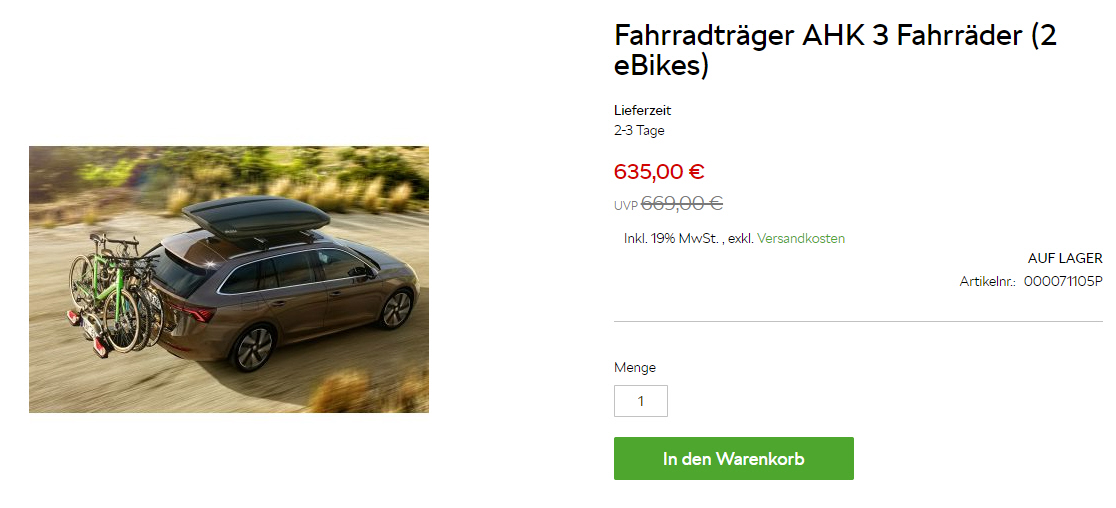The width and height of the screenshot is (1116, 508).
Task: Click the AUF LAGER stock status
Action: pyautogui.click(x=1065, y=258)
